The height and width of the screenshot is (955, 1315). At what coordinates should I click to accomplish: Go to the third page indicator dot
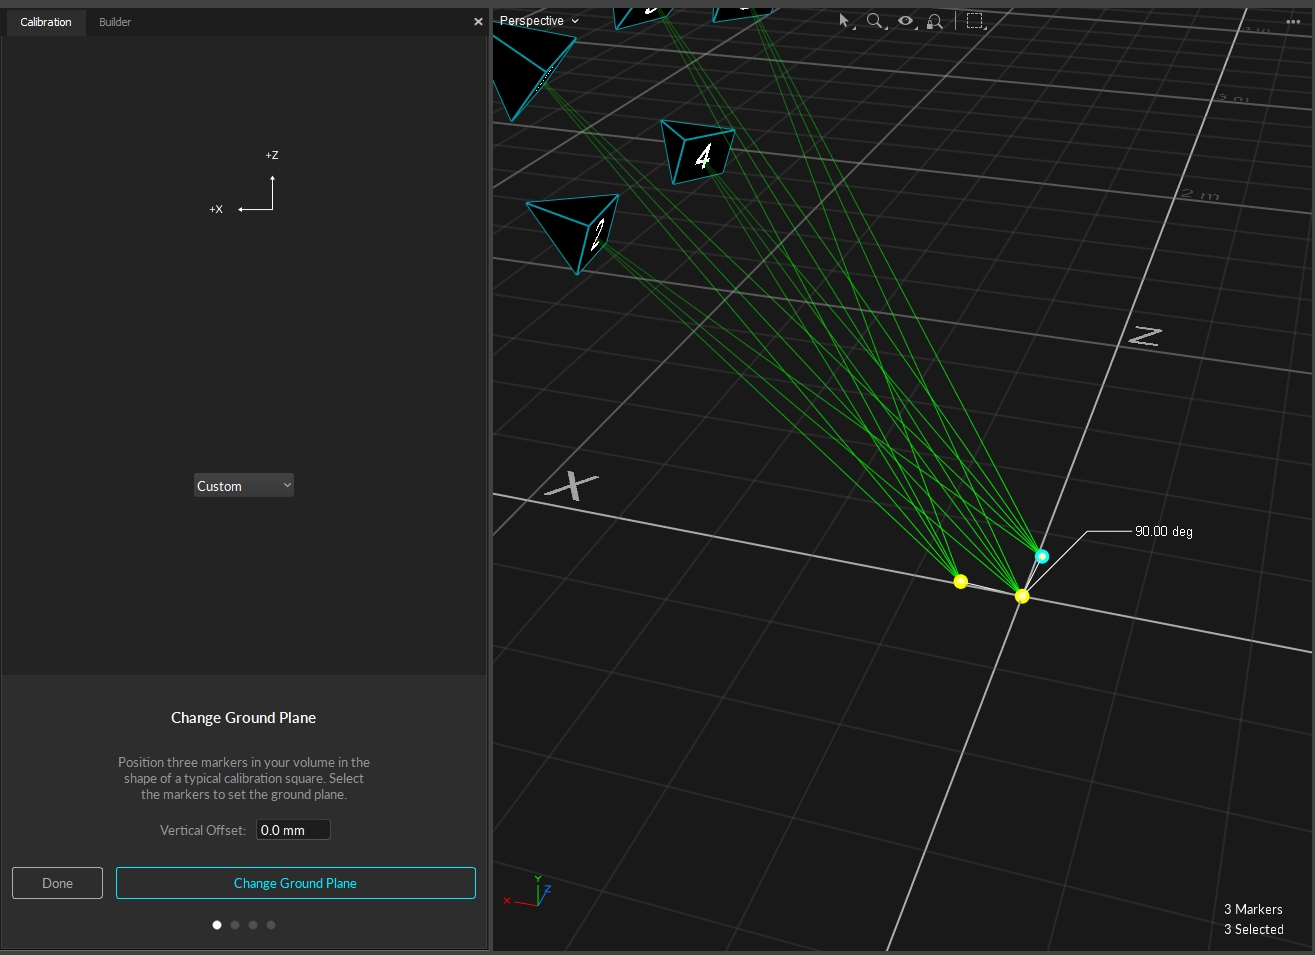coord(253,925)
